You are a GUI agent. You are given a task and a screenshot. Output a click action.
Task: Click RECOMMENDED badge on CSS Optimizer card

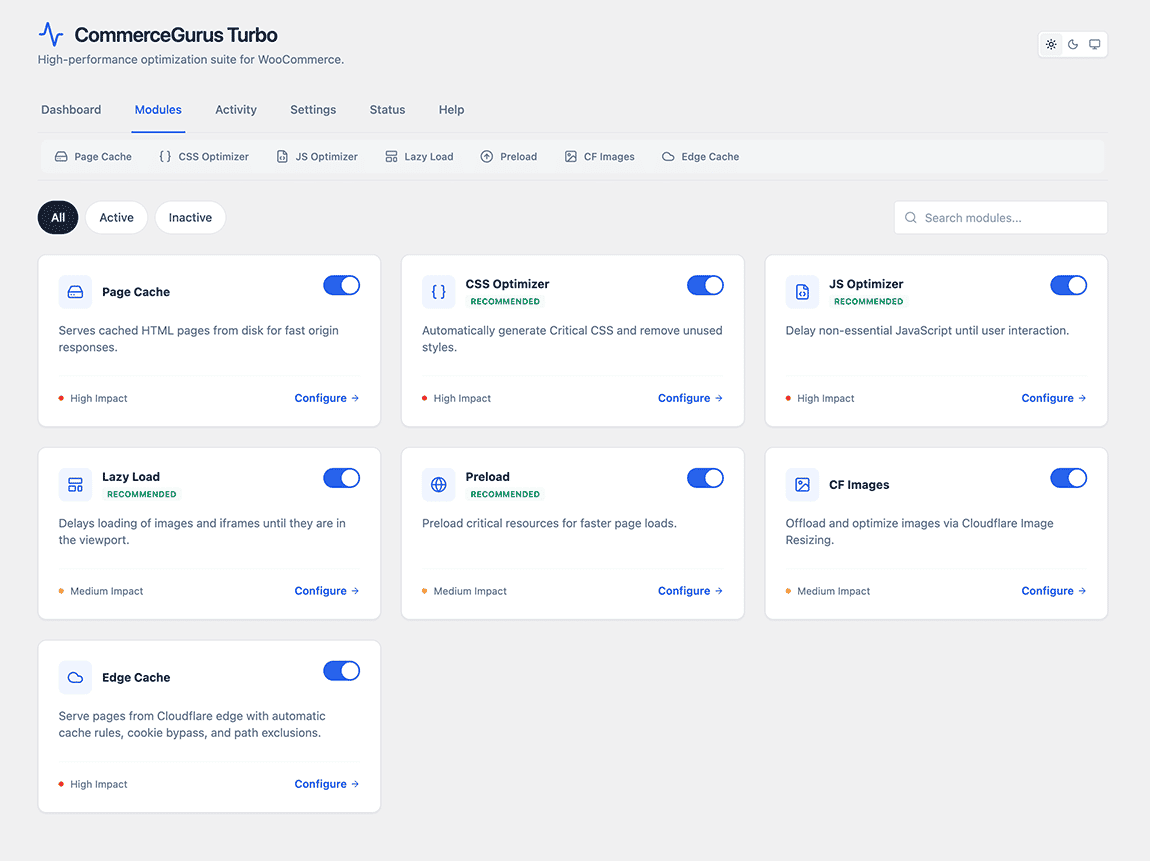505,301
